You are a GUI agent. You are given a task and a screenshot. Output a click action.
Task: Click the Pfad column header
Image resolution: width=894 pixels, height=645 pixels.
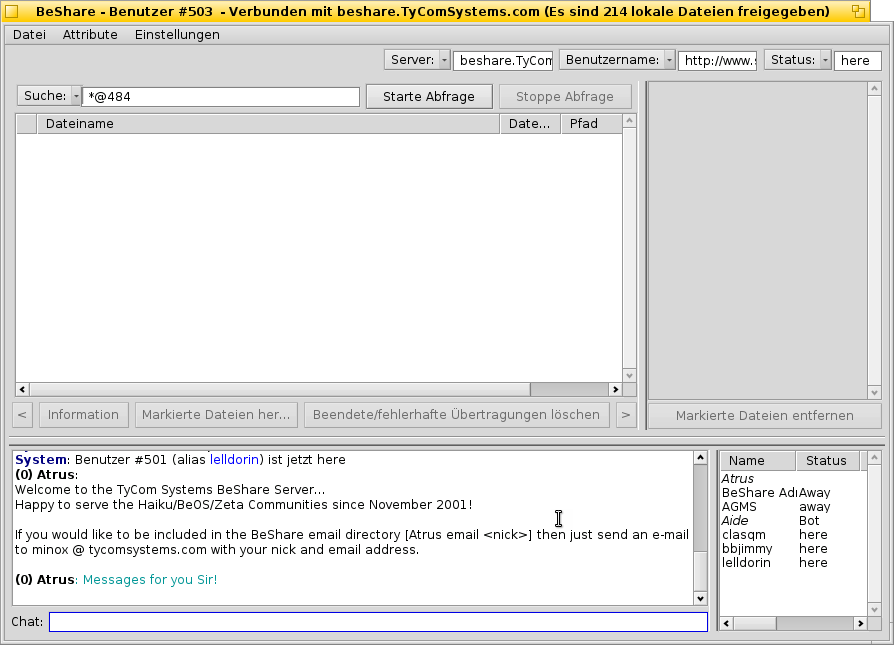point(591,124)
